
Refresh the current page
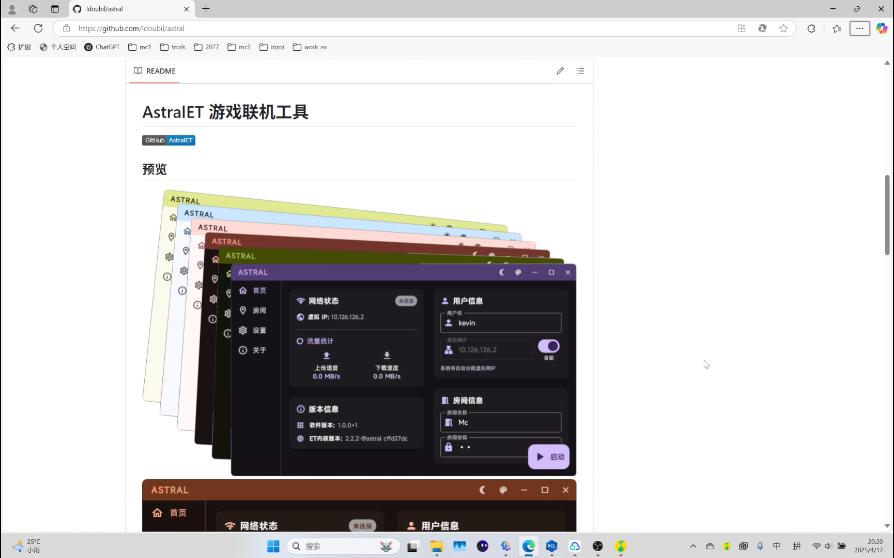click(x=38, y=28)
